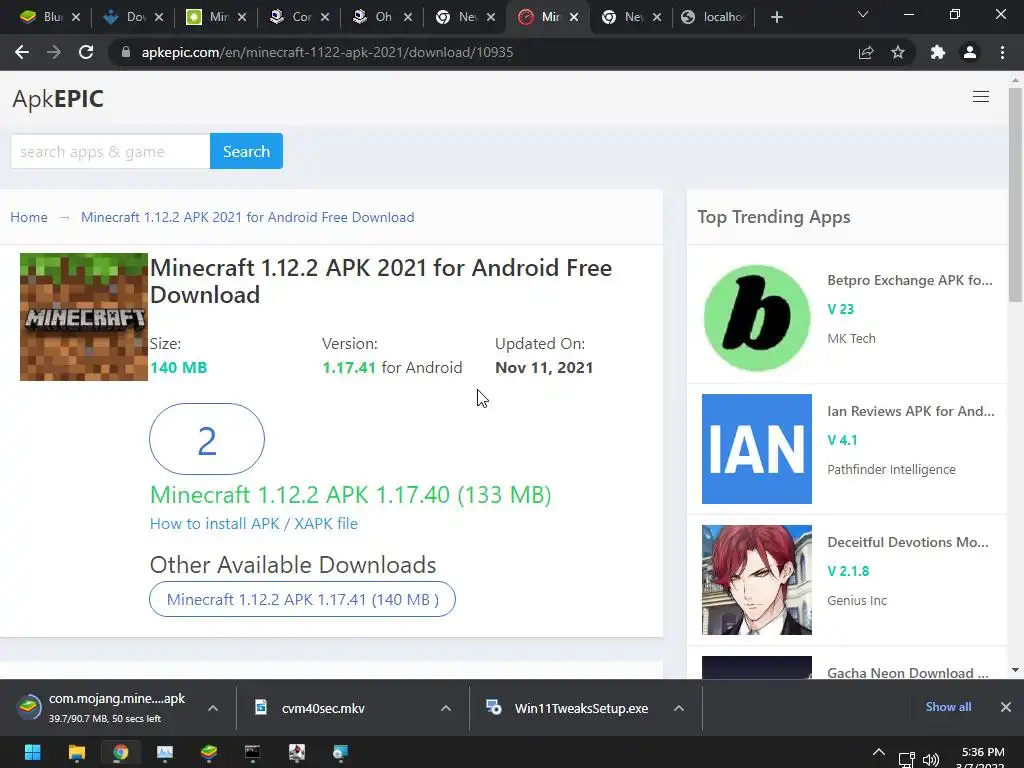This screenshot has height=768, width=1024.
Task: Click Minecraft 1.12.2 APK 1.17.41 (140 MB) button
Action: point(302,599)
